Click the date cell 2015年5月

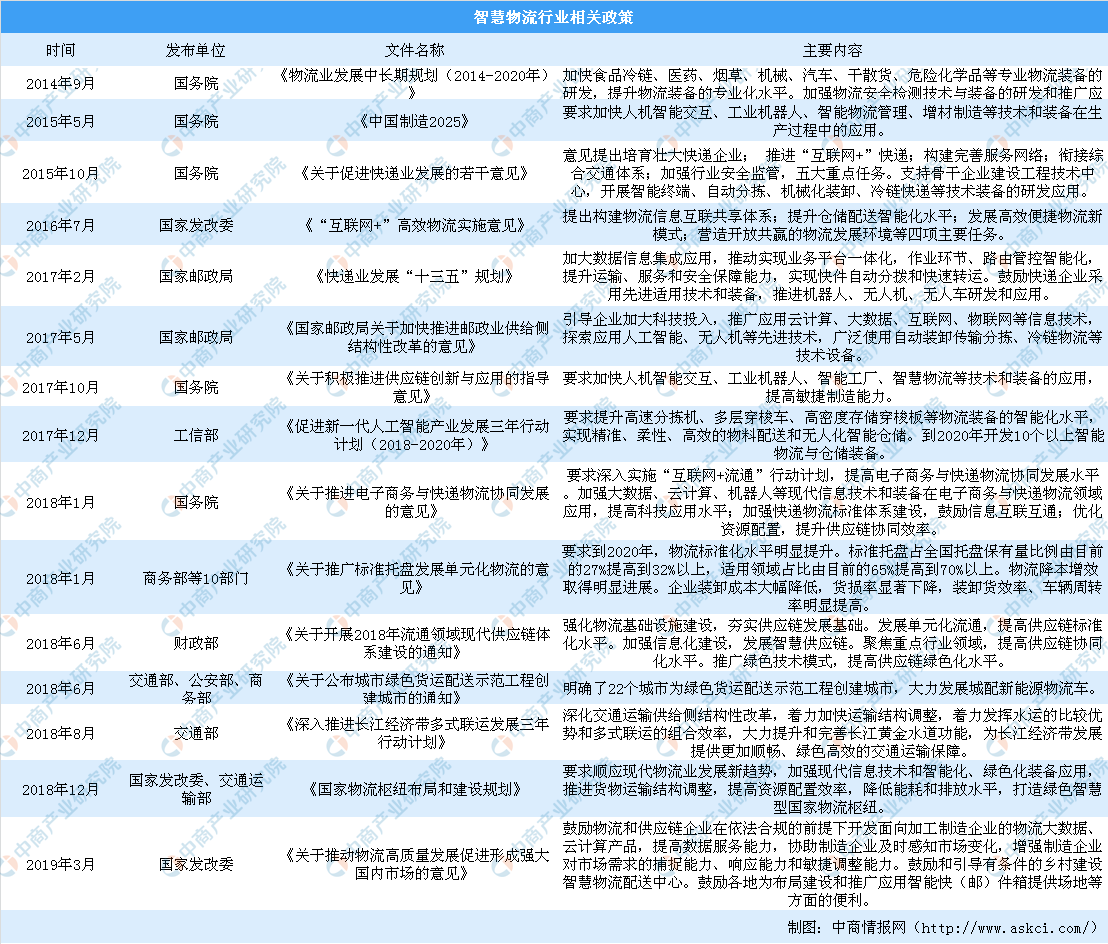point(60,122)
